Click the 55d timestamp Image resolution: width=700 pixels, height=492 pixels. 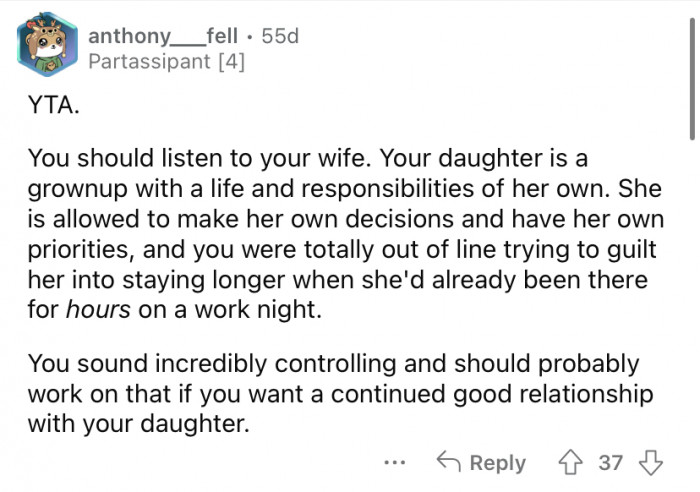pyautogui.click(x=279, y=36)
